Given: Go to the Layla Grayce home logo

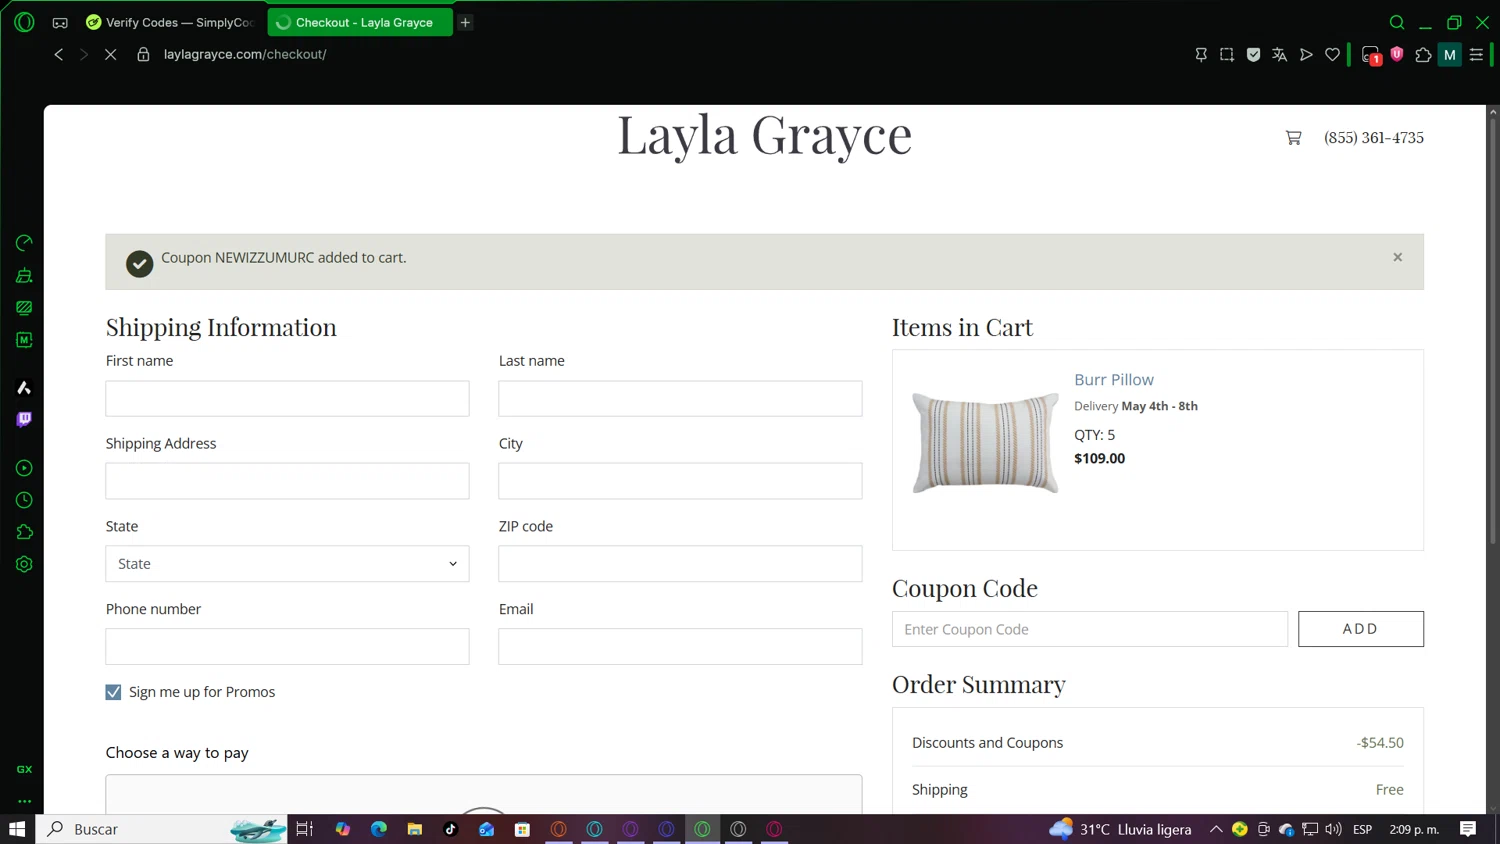Looking at the screenshot, I should click(764, 135).
